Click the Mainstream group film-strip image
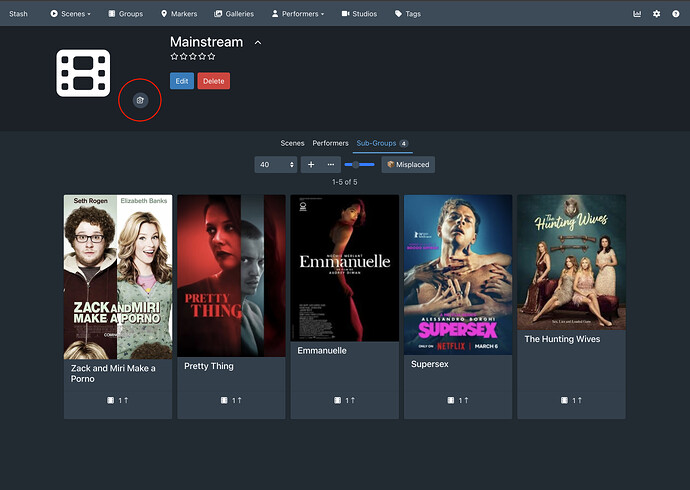The width and height of the screenshot is (690, 490). tap(83, 73)
